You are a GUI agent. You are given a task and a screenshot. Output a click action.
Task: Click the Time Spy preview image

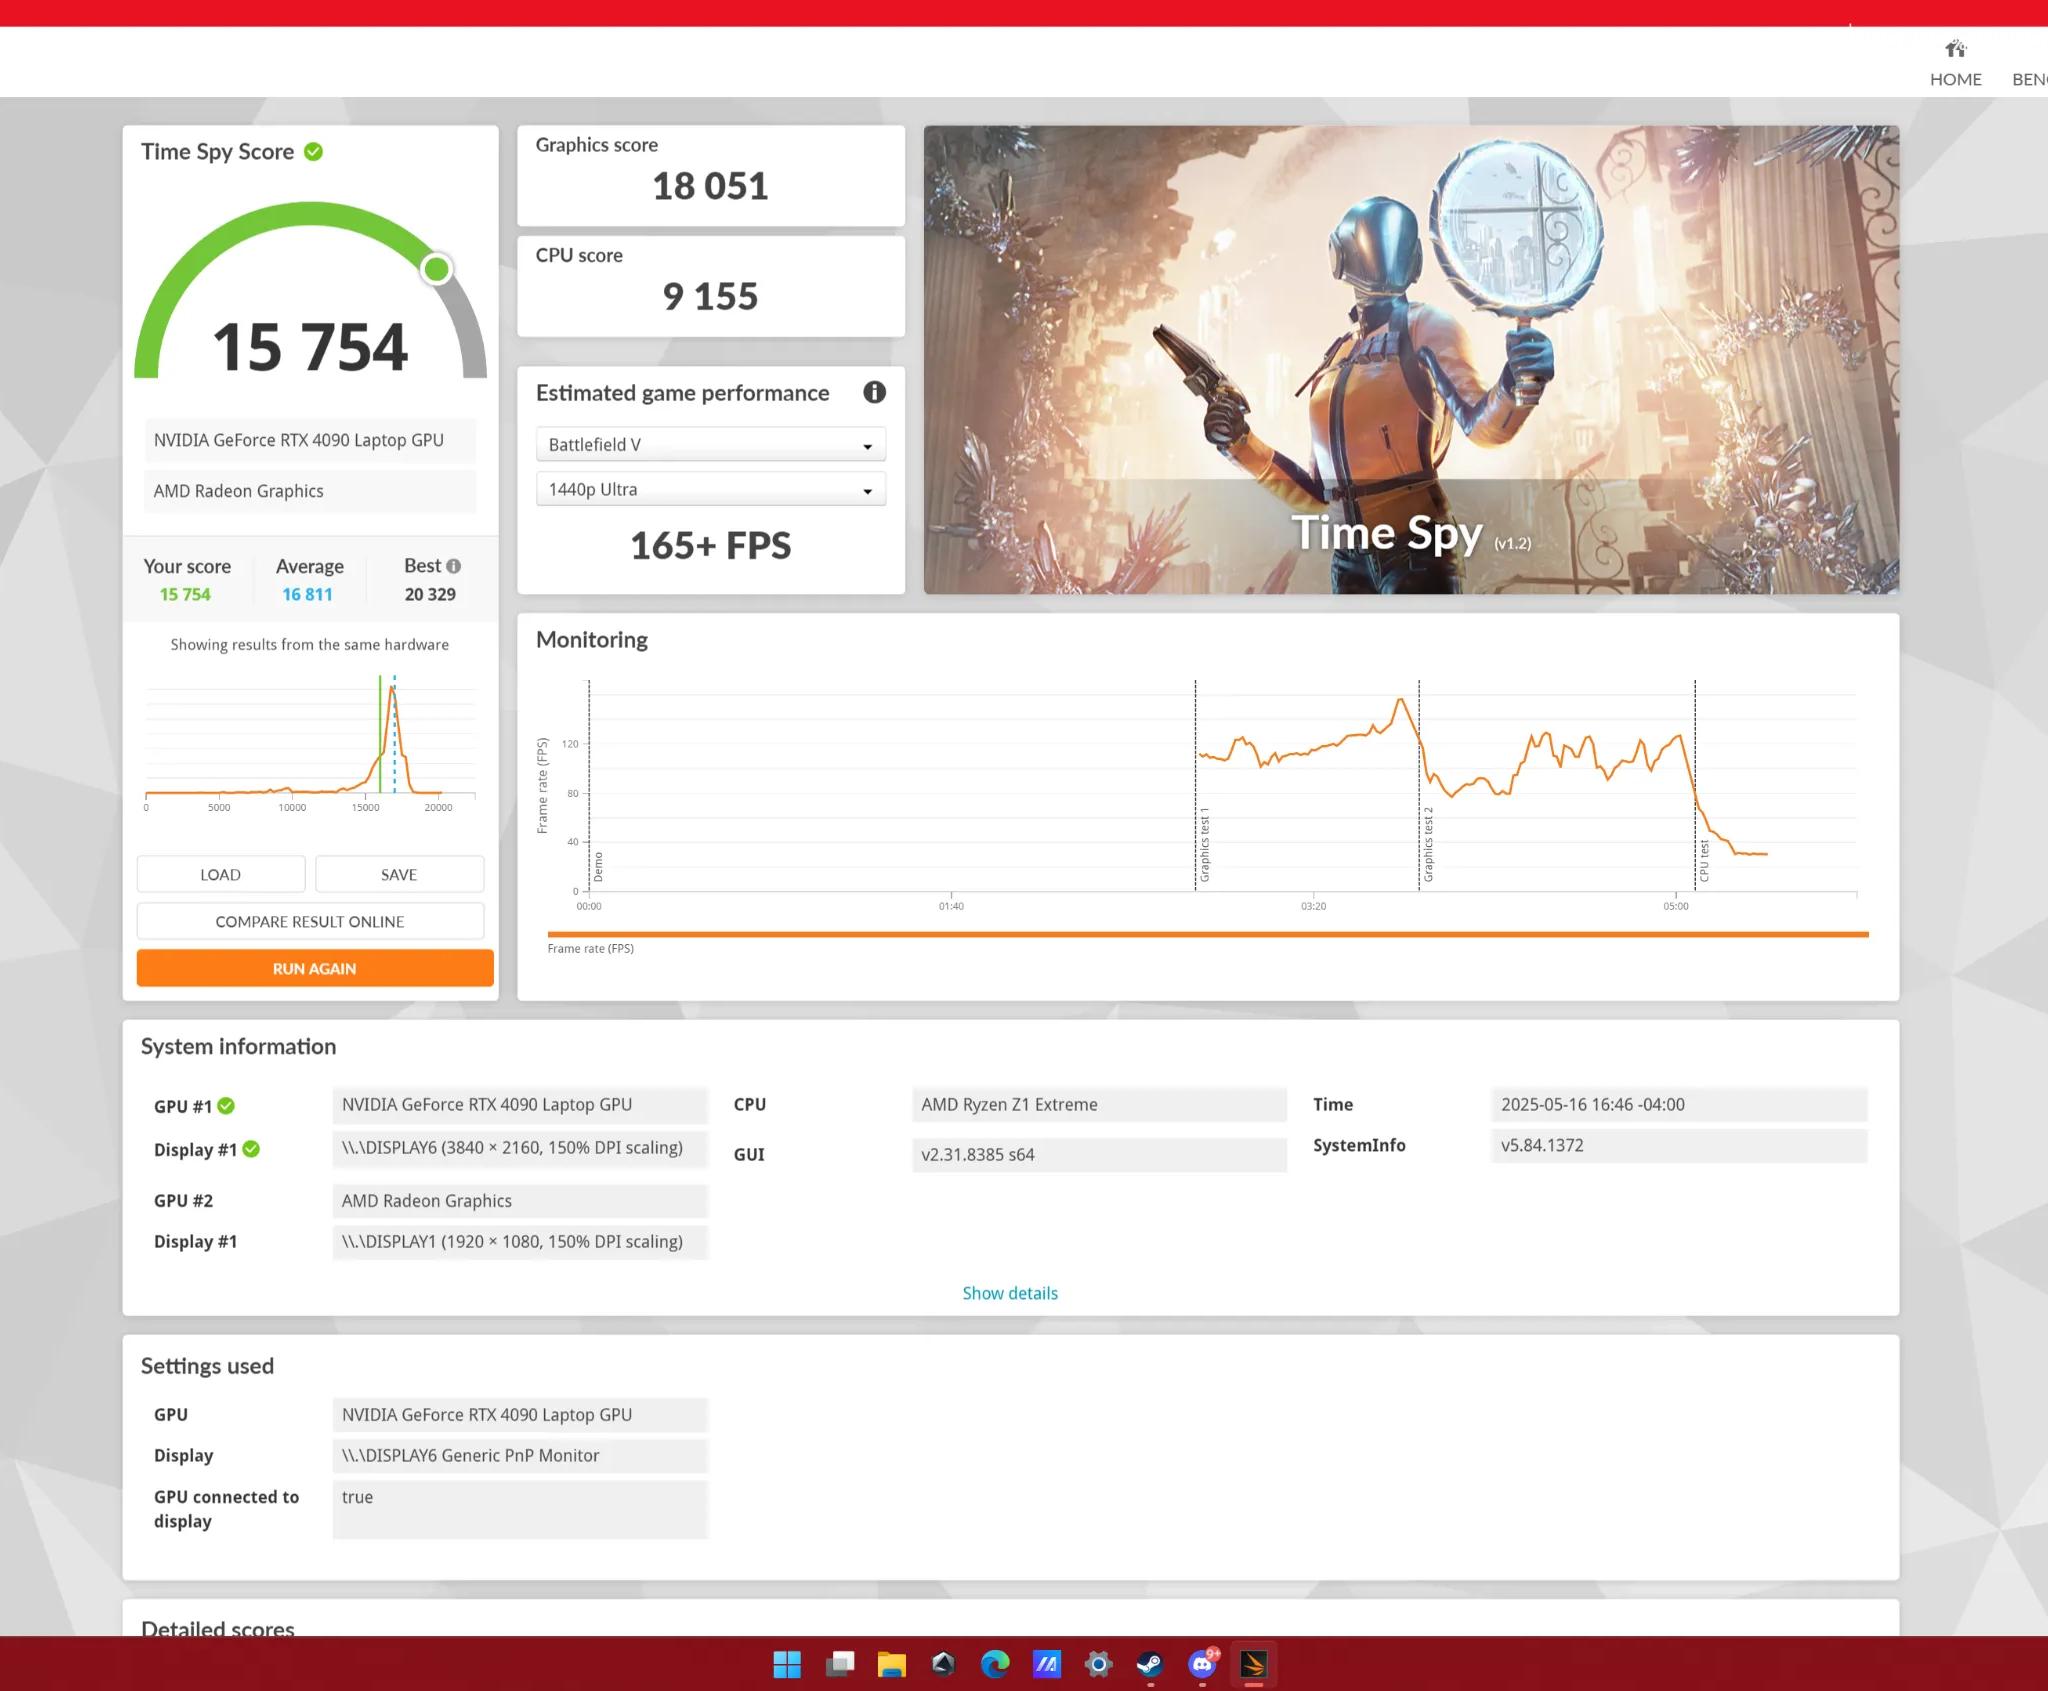[x=1411, y=360]
